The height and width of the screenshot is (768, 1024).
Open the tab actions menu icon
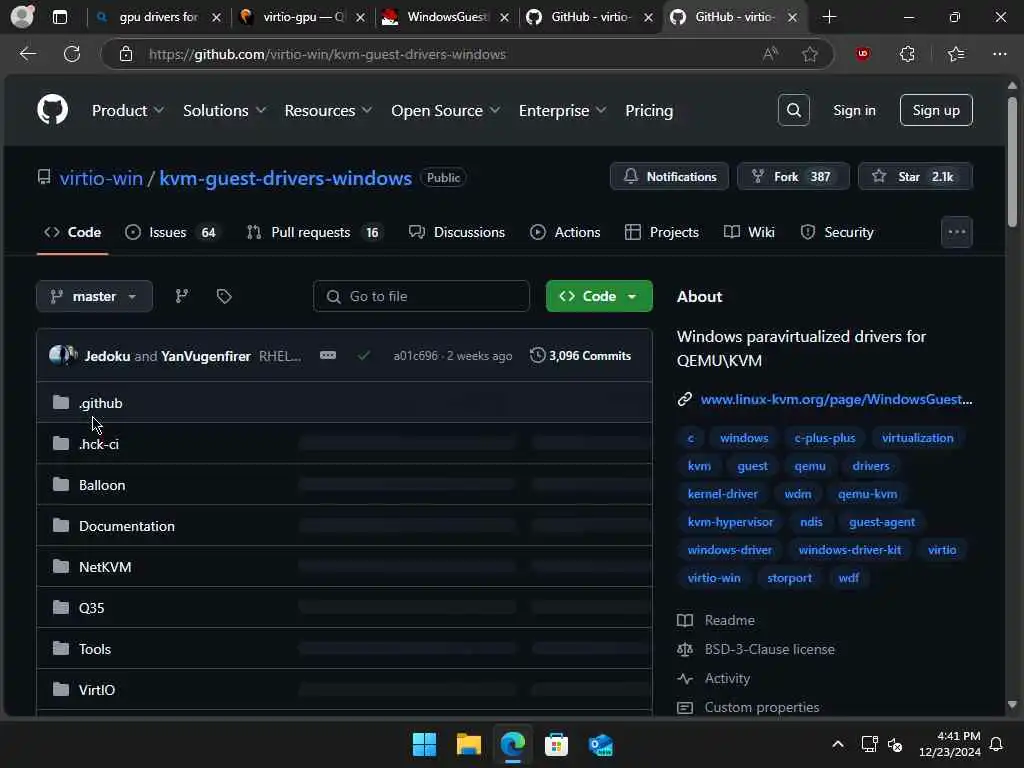tap(59, 17)
